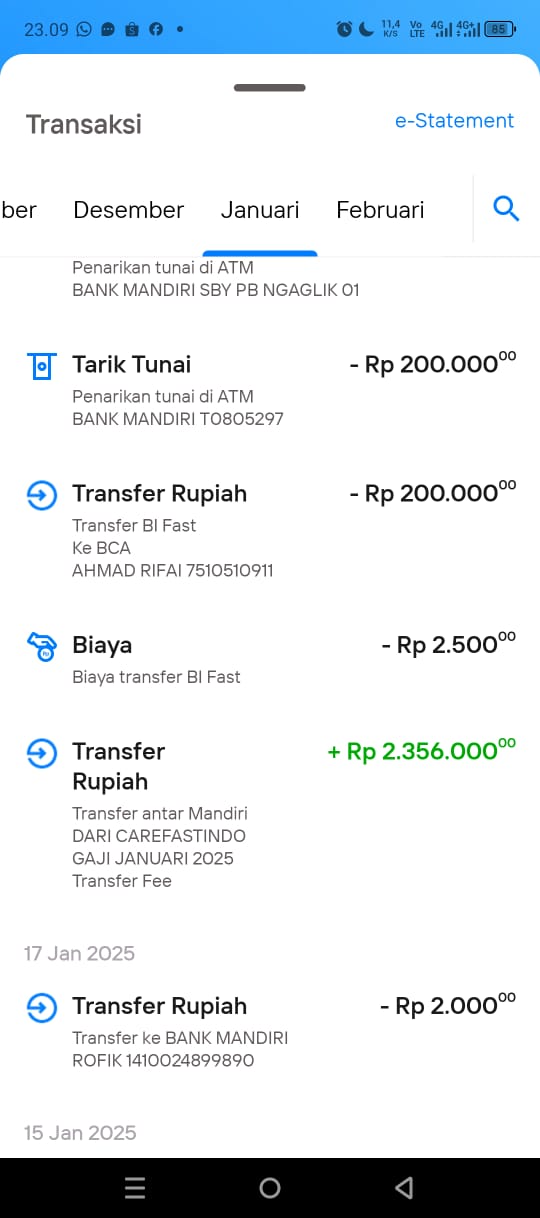Tap the recent apps menu icon
Screen dimensions: 540x1218
click(135, 1188)
